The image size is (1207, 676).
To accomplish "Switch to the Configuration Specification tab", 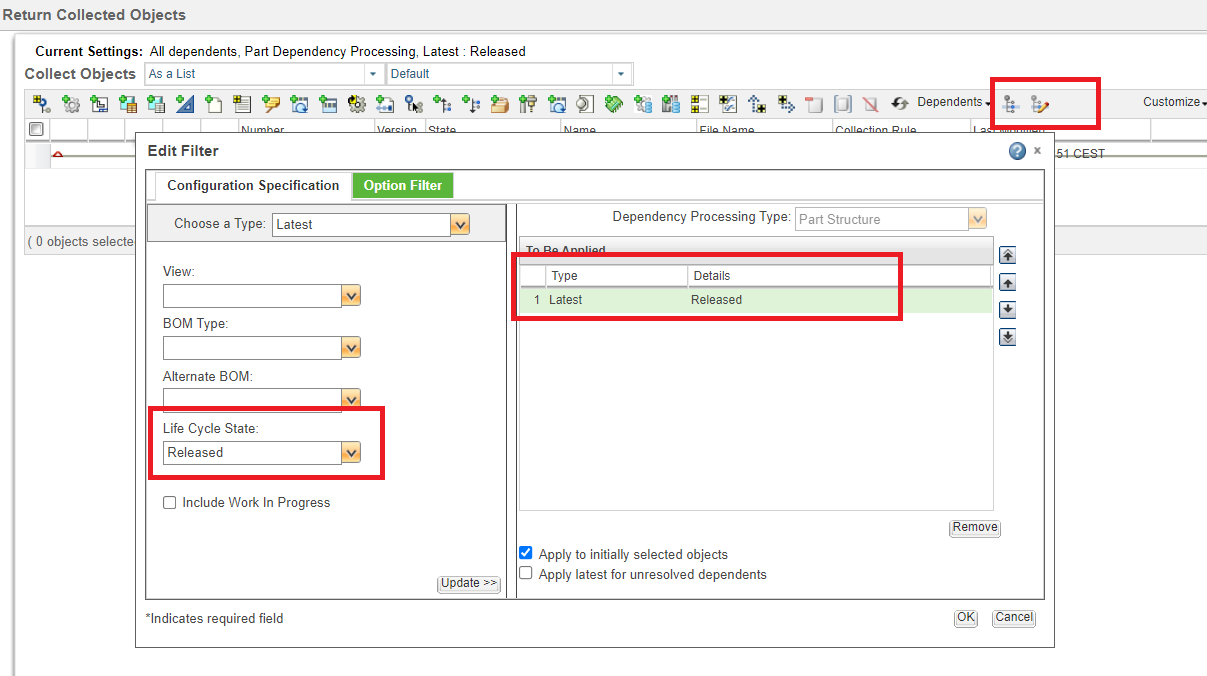I will pos(252,185).
